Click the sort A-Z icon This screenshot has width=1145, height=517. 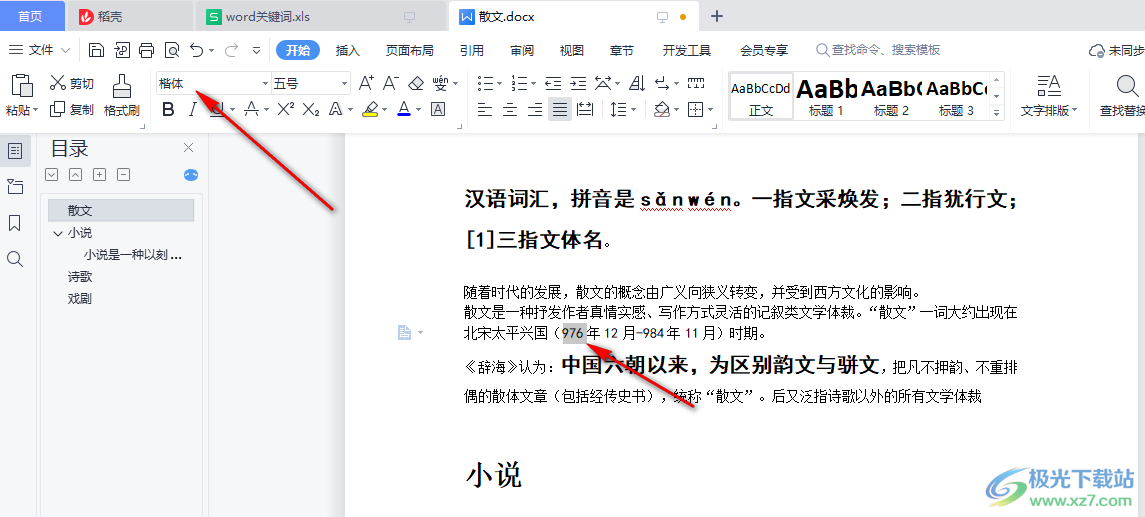(637, 83)
